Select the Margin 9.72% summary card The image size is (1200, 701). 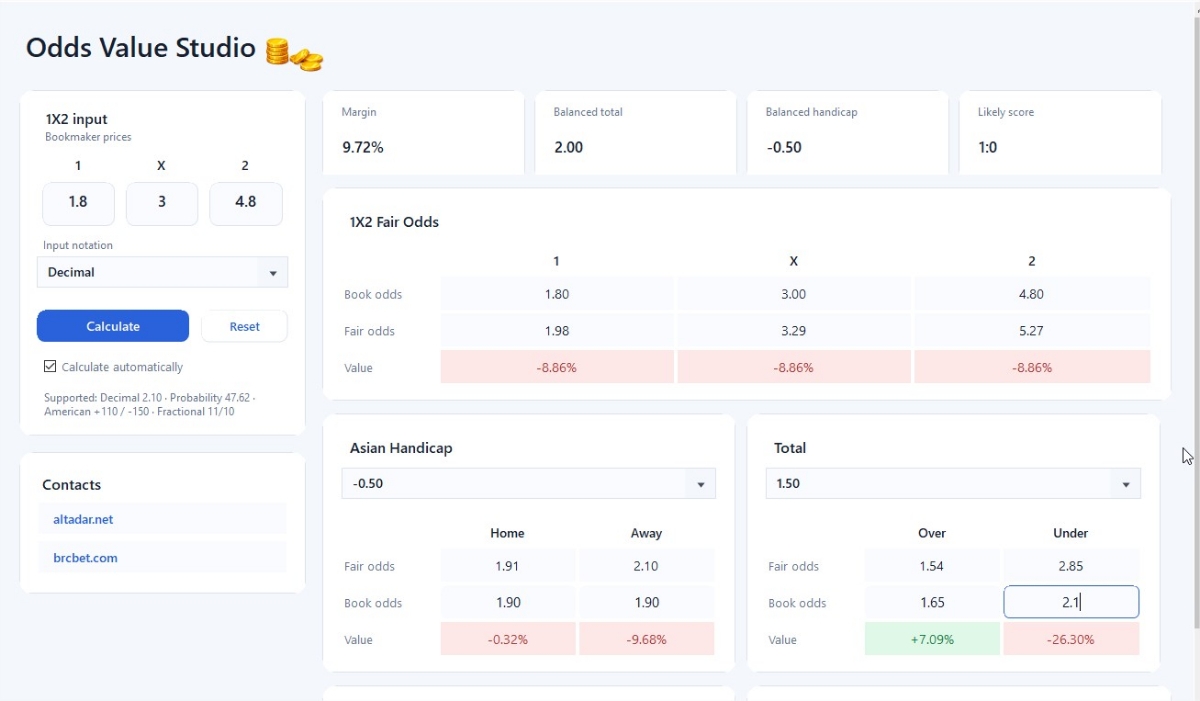(424, 133)
